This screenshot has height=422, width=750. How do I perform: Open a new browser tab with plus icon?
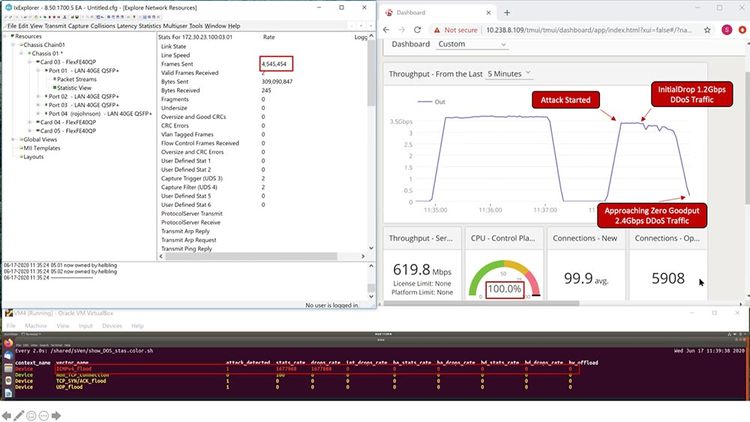point(507,12)
